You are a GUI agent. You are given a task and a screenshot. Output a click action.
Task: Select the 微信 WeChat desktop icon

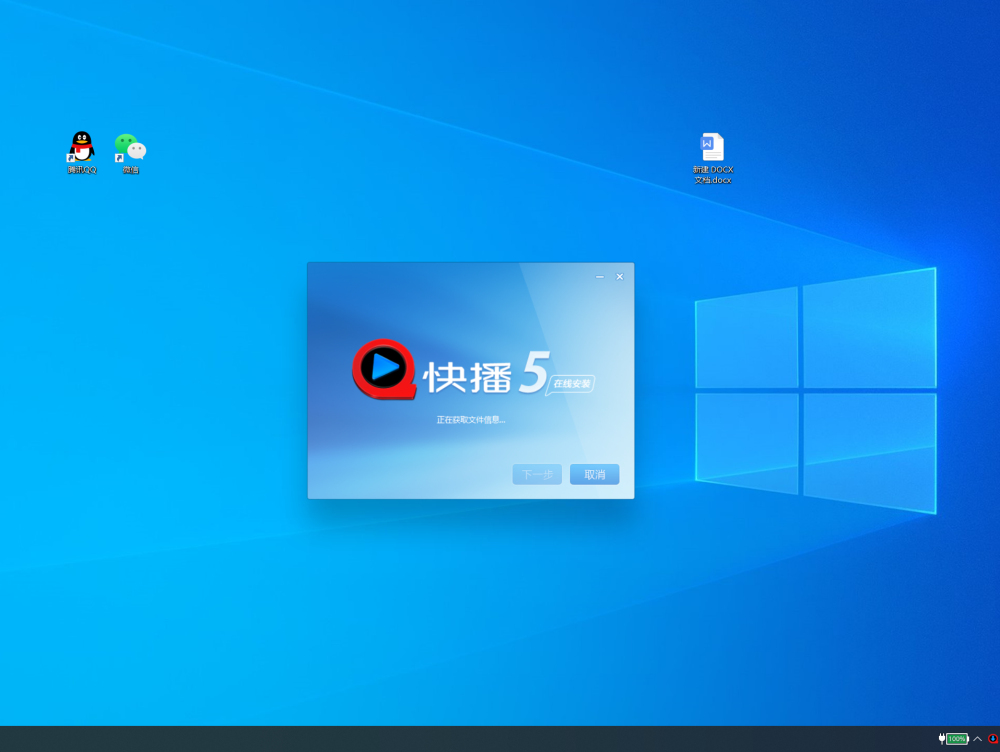(x=131, y=153)
